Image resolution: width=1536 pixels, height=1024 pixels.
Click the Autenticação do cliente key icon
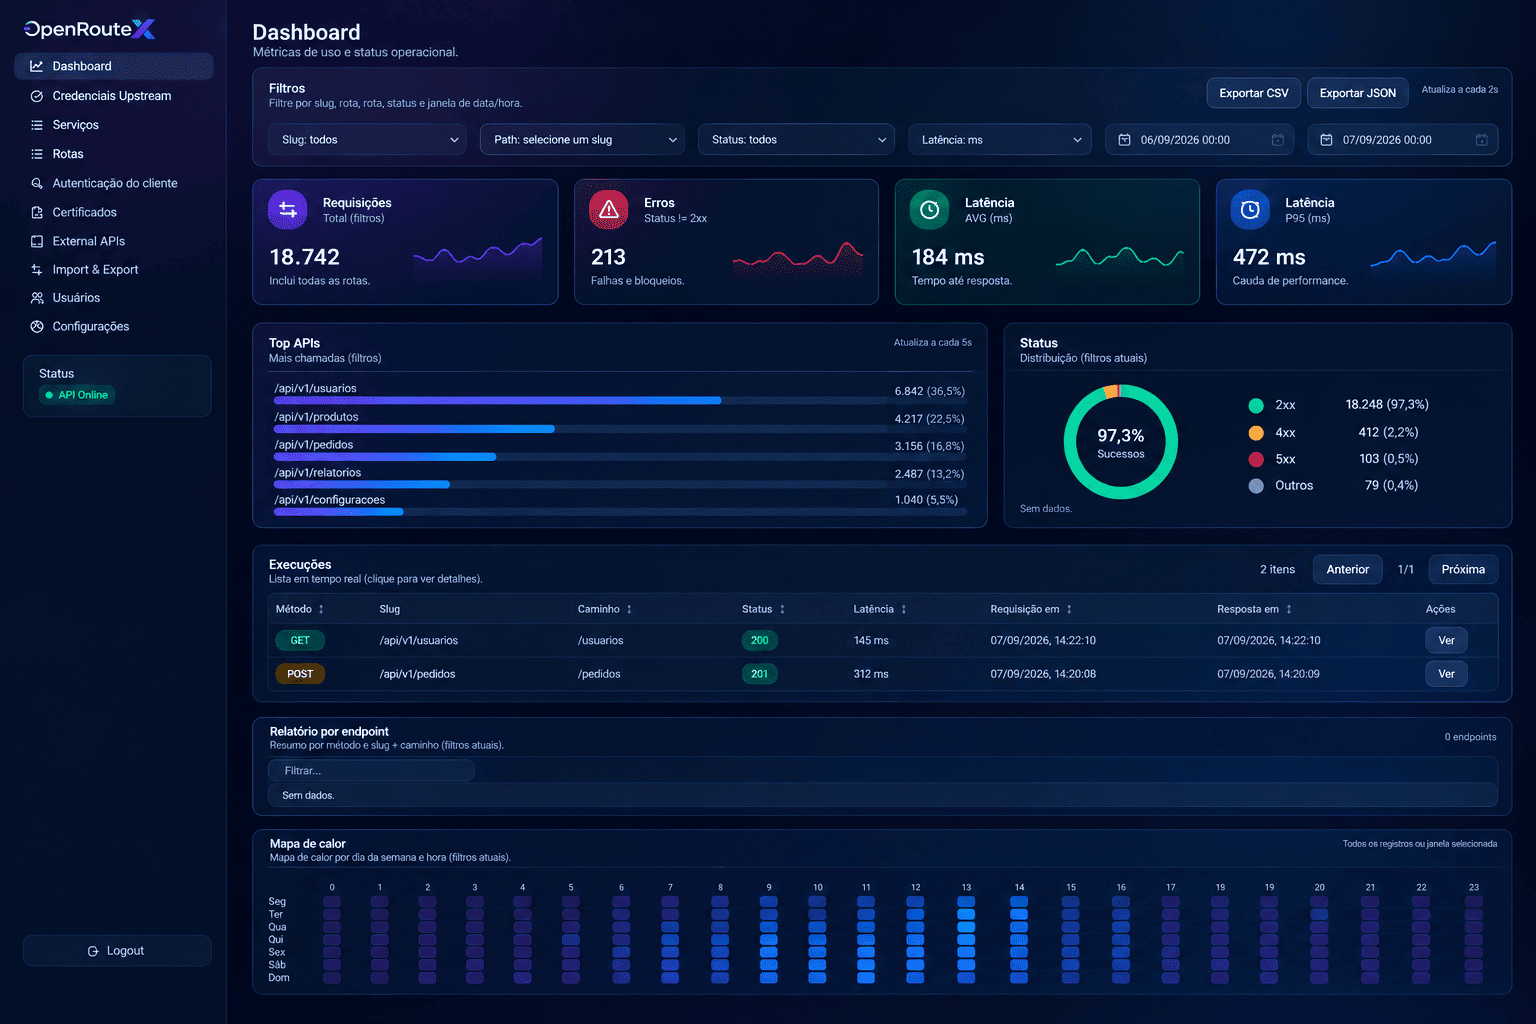click(37, 183)
